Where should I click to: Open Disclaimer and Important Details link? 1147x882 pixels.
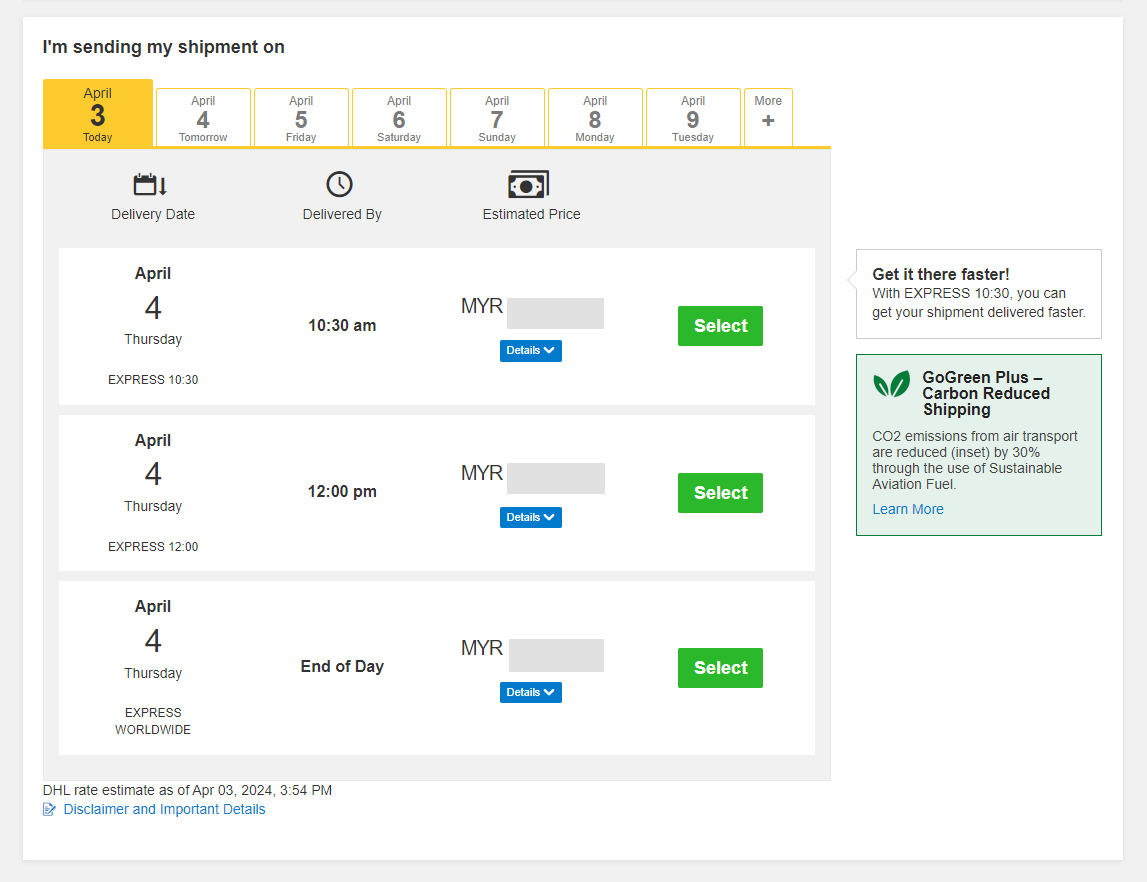pos(164,810)
